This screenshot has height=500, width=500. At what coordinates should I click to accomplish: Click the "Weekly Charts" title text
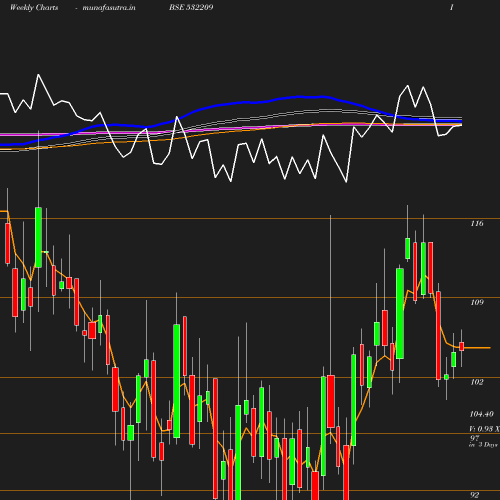point(34,7)
